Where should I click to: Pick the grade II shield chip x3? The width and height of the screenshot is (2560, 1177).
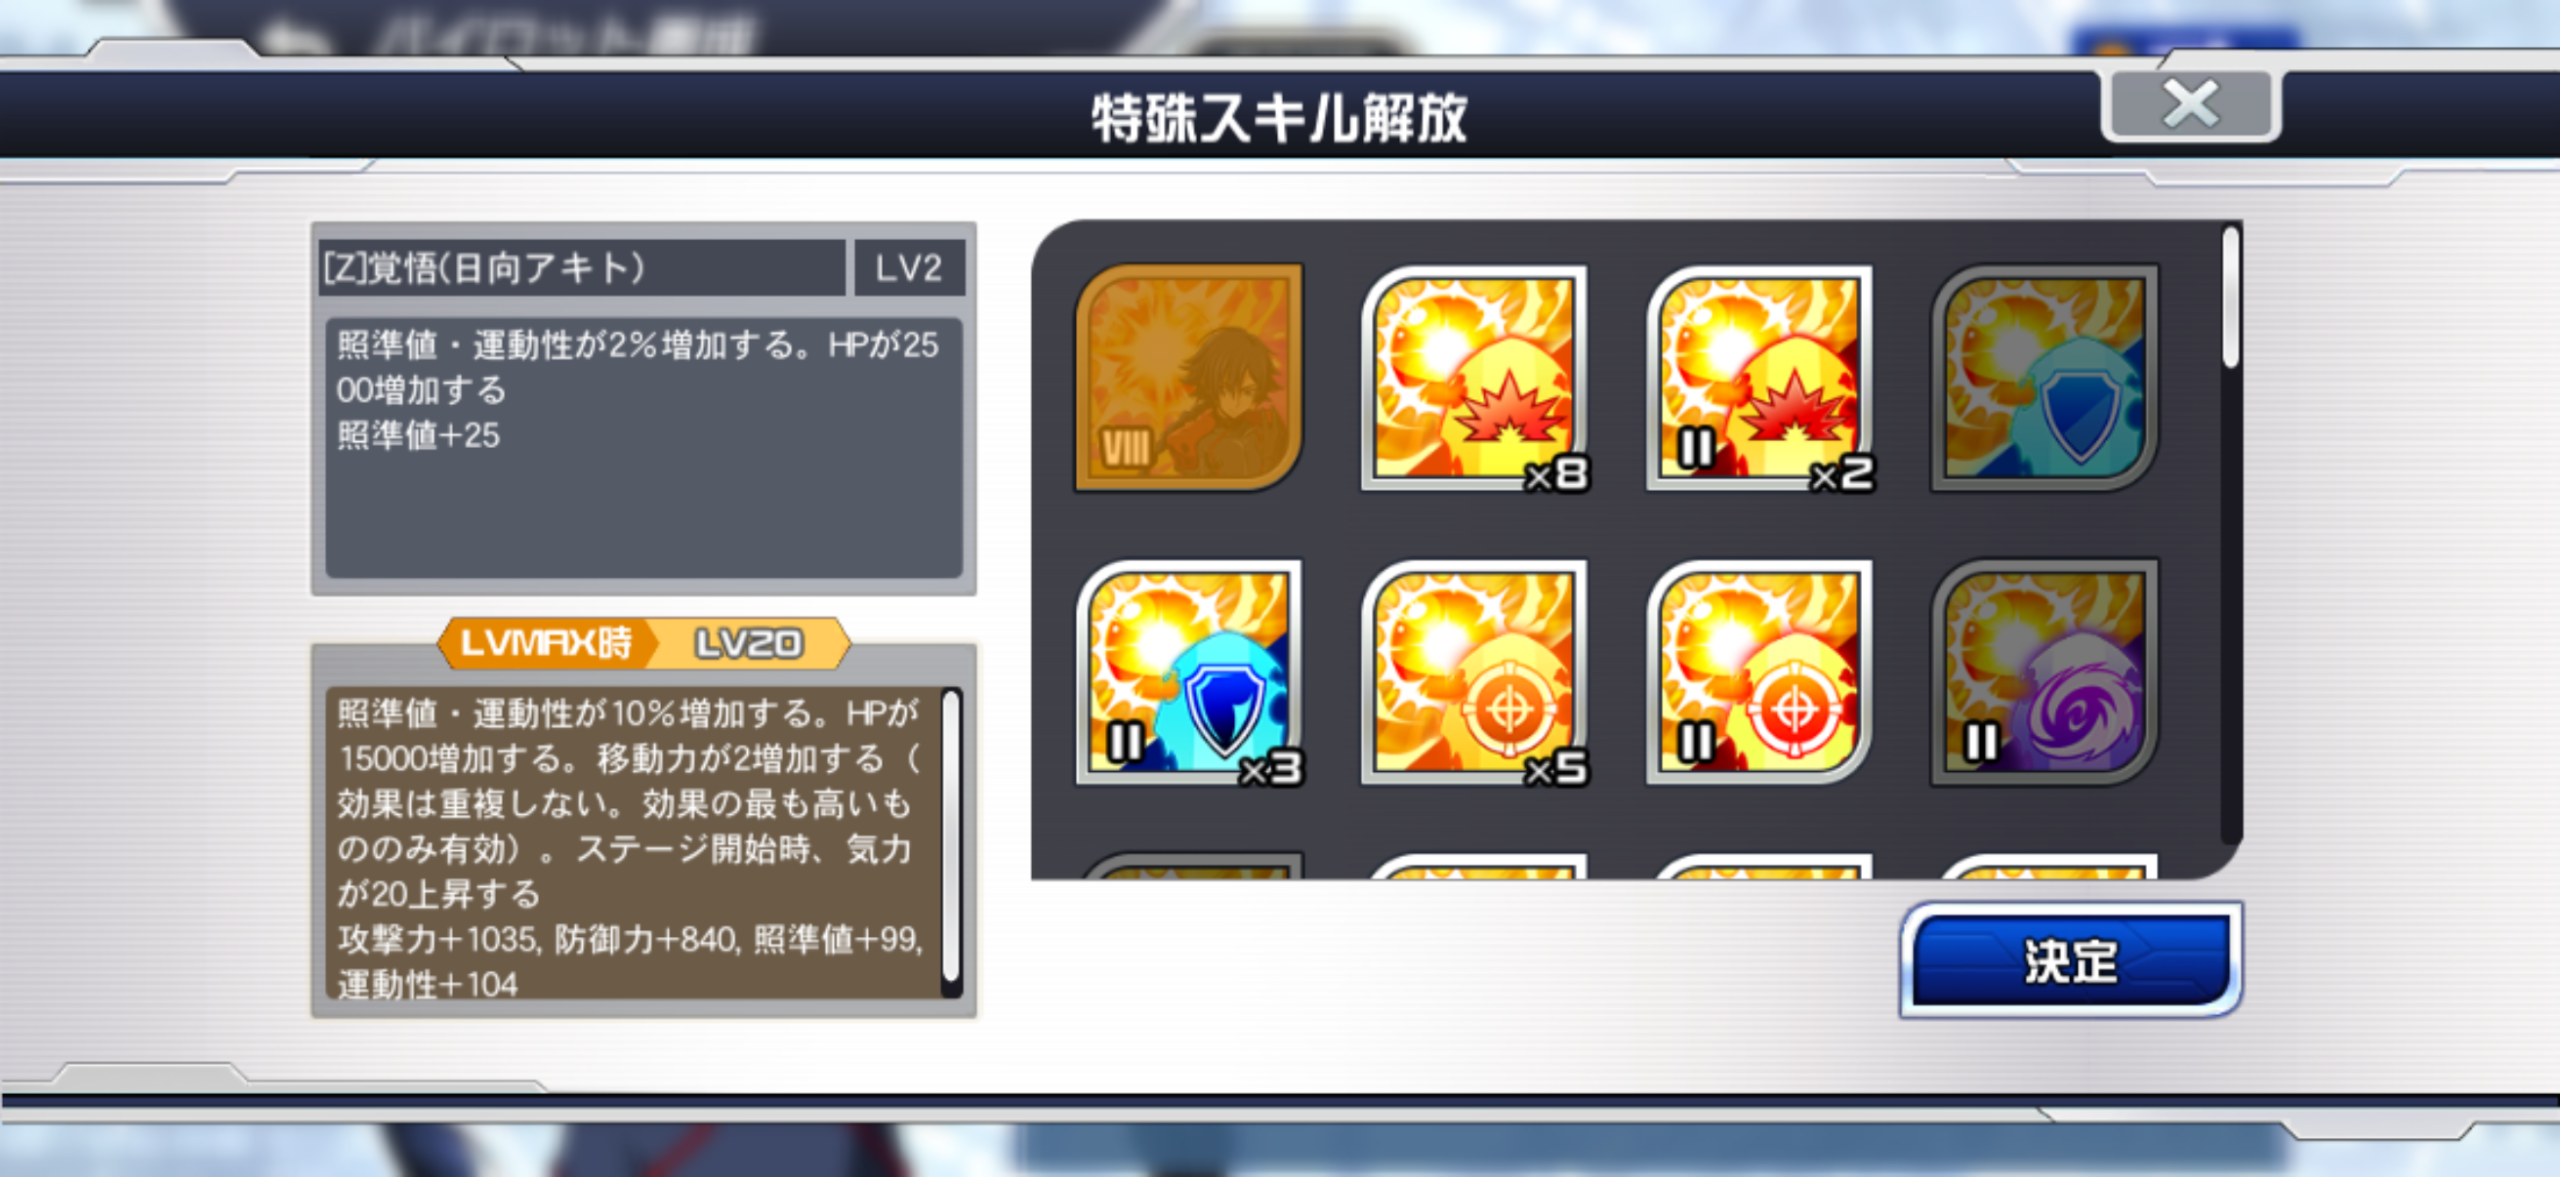(1188, 672)
